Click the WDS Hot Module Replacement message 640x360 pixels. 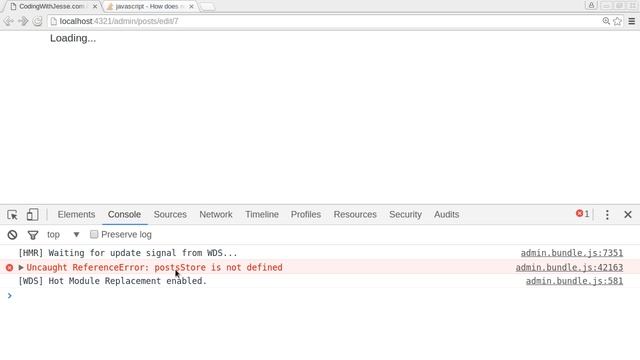[x=113, y=281]
